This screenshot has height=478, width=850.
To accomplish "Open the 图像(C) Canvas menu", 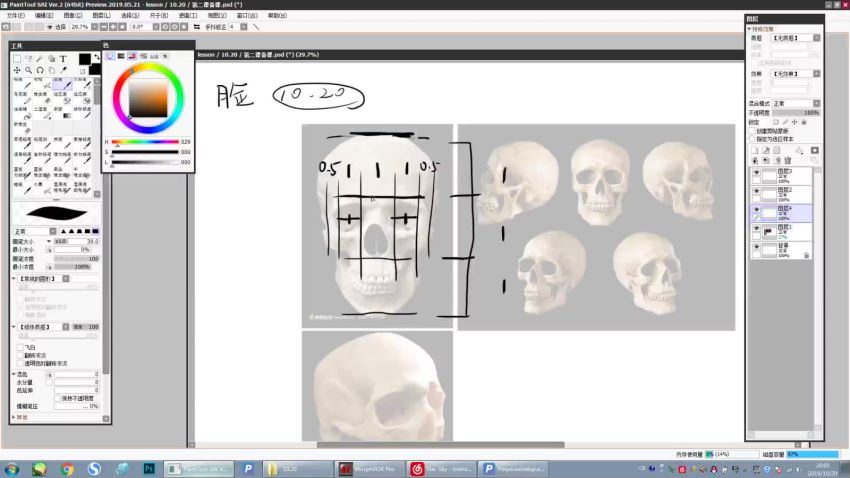I will [x=73, y=16].
